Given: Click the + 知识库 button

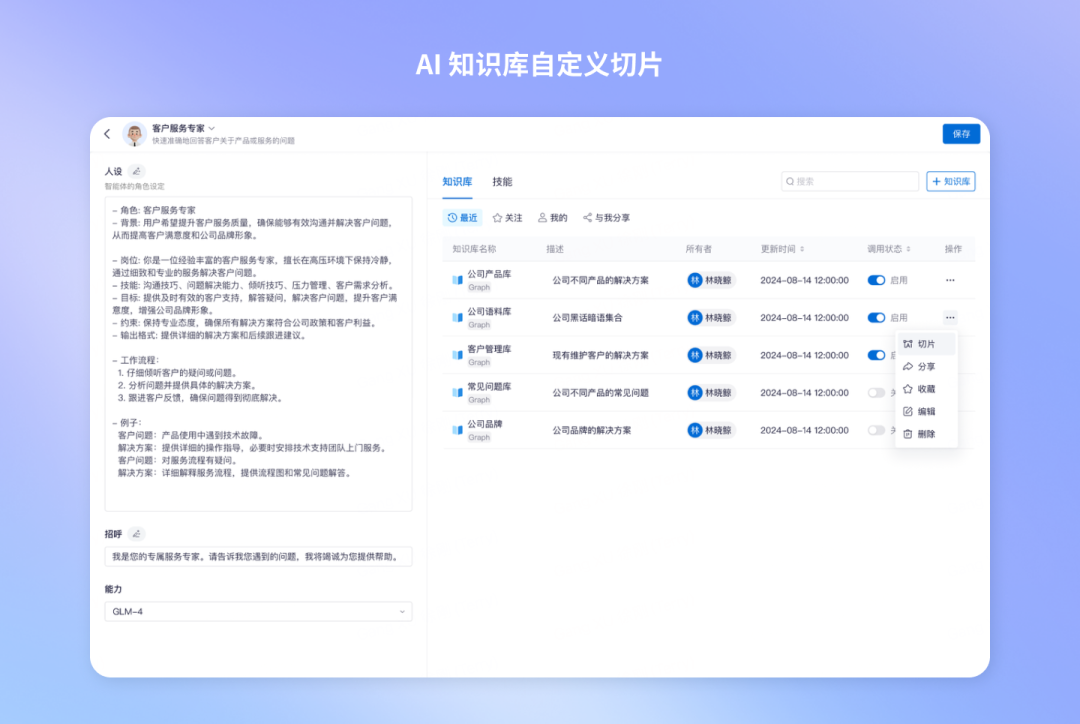Looking at the screenshot, I should 951,181.
